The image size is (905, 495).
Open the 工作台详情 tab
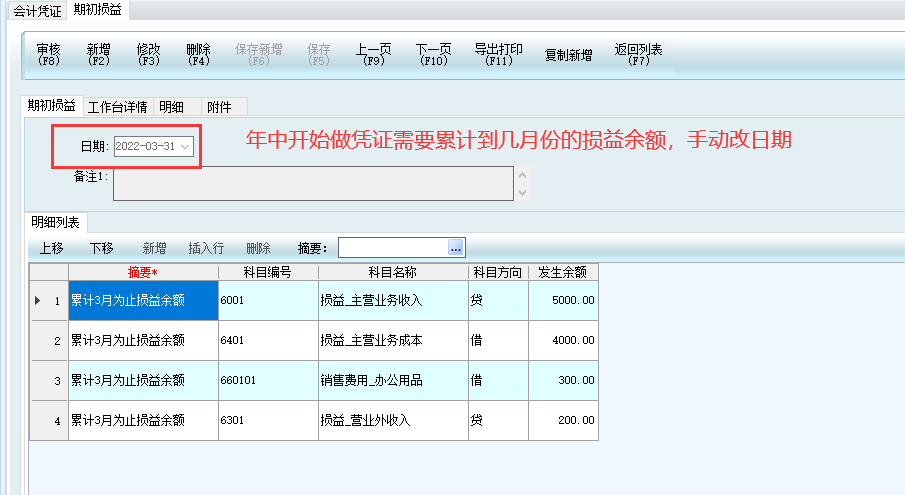[x=117, y=107]
